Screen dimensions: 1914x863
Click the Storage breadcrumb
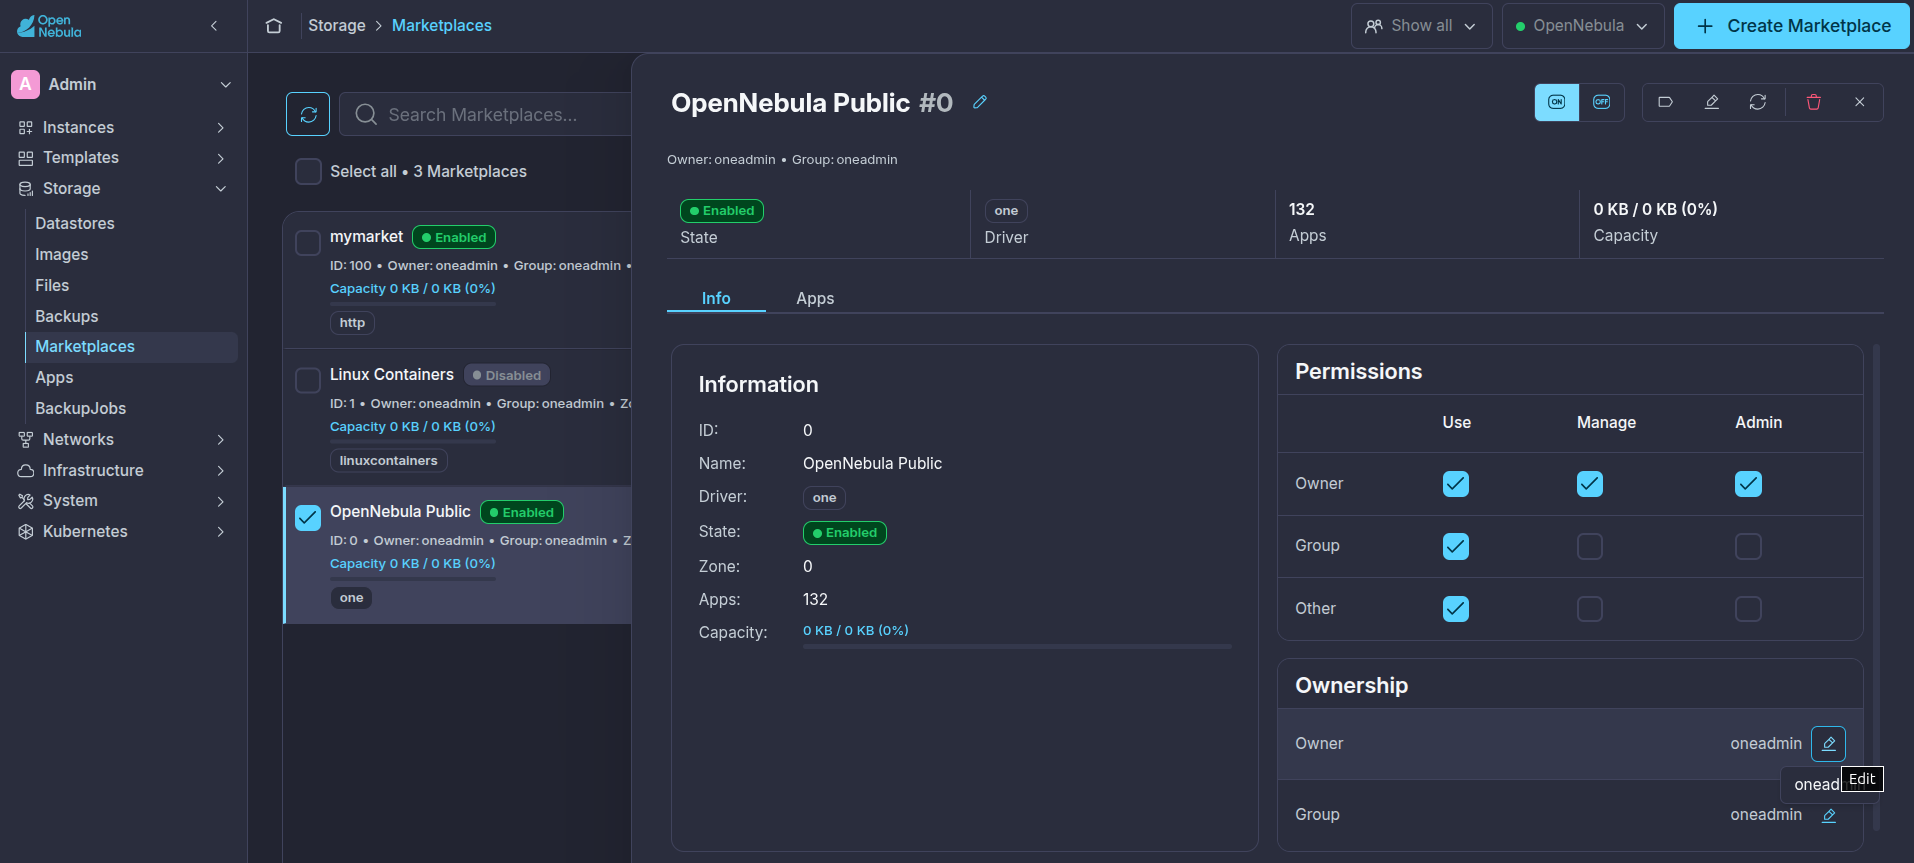click(337, 26)
